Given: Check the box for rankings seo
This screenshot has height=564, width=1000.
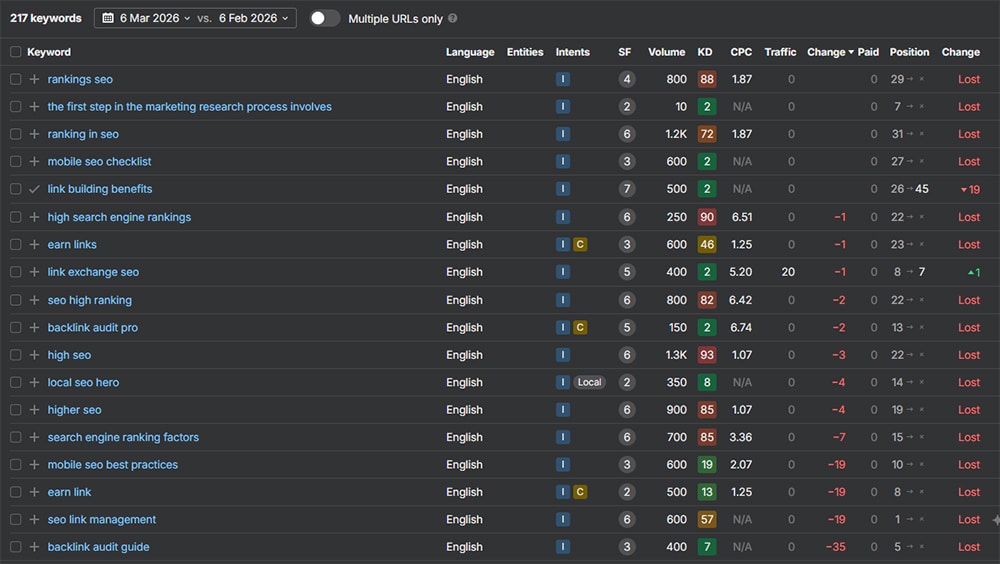Looking at the screenshot, I should [15, 79].
